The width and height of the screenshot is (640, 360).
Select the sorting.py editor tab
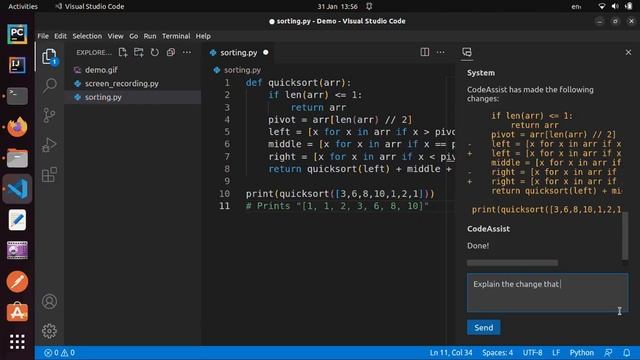pos(239,53)
